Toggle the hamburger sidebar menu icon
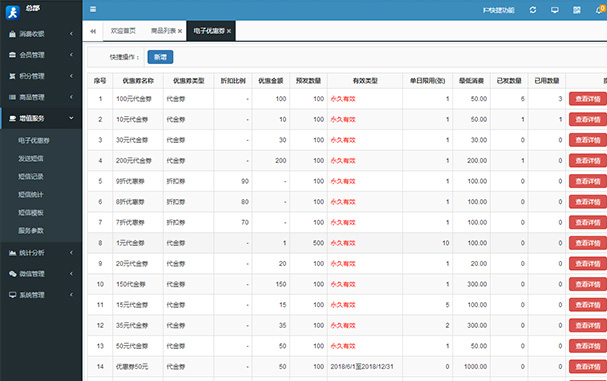Viewport: 607px width, 381px height. point(93,9)
